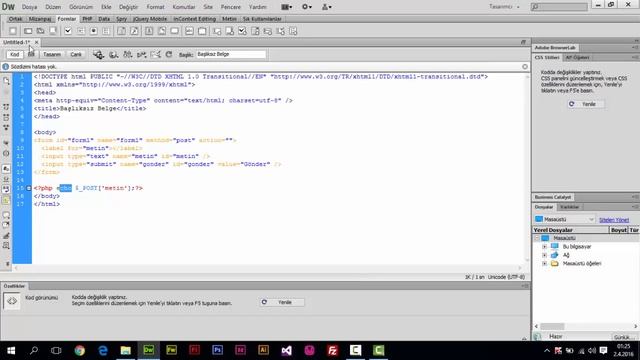
Task: Switch to Tasarım (Design) view
Action: 52,54
